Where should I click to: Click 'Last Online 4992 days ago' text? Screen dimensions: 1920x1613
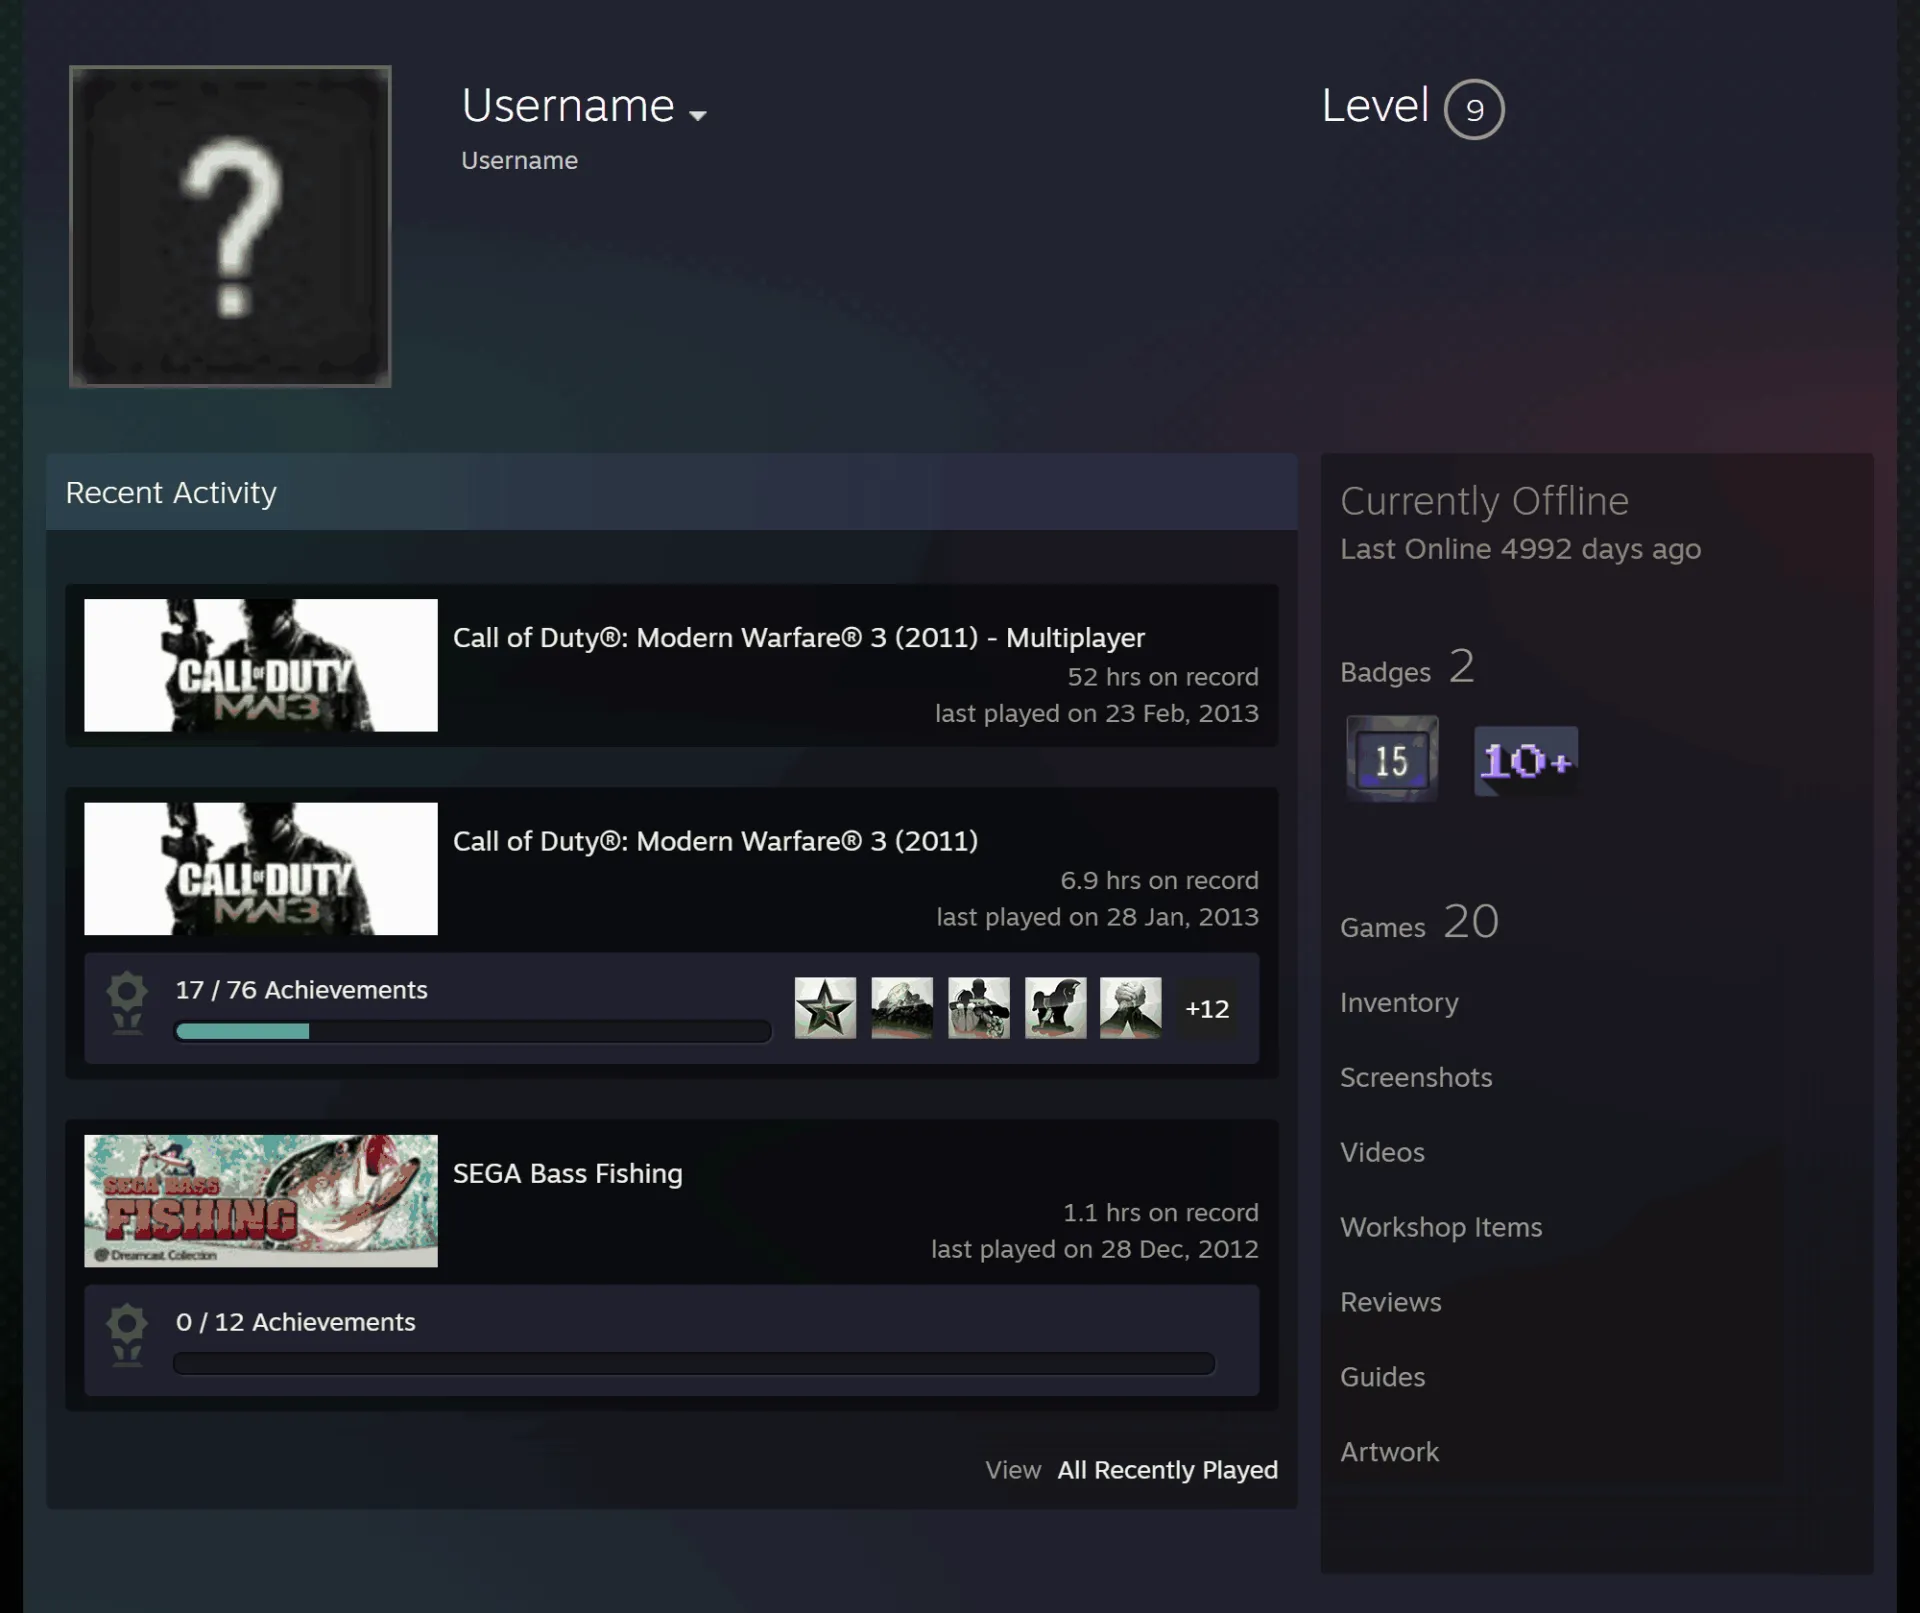(x=1520, y=549)
